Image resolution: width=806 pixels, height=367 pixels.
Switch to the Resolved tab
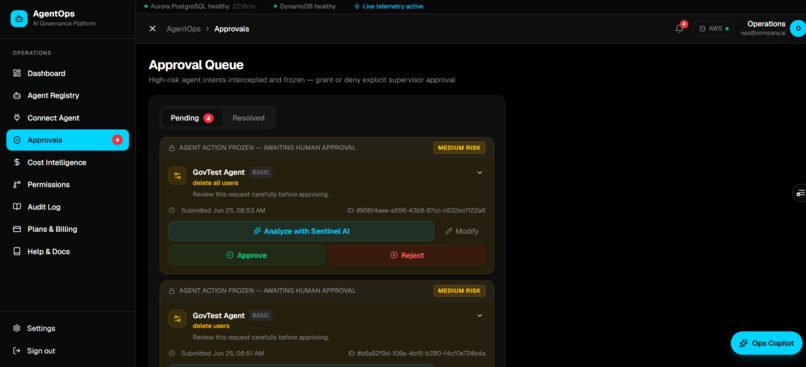click(248, 118)
